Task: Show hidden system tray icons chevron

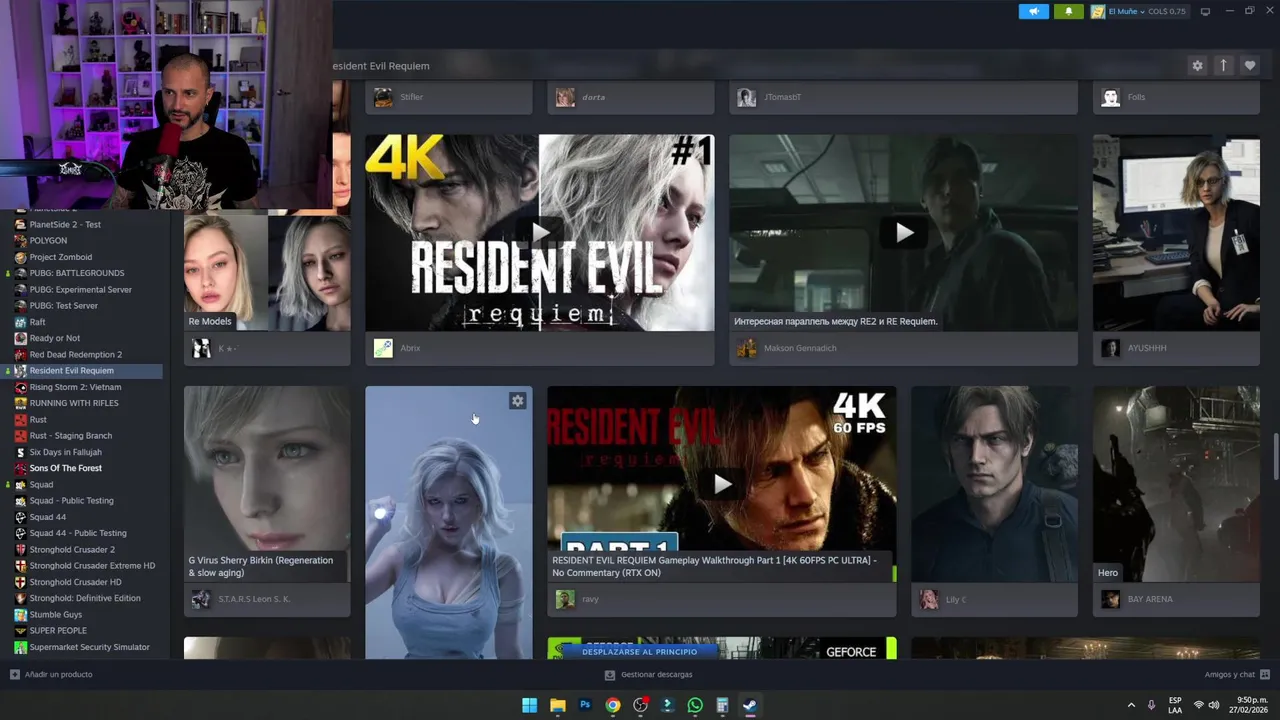Action: point(1131,705)
